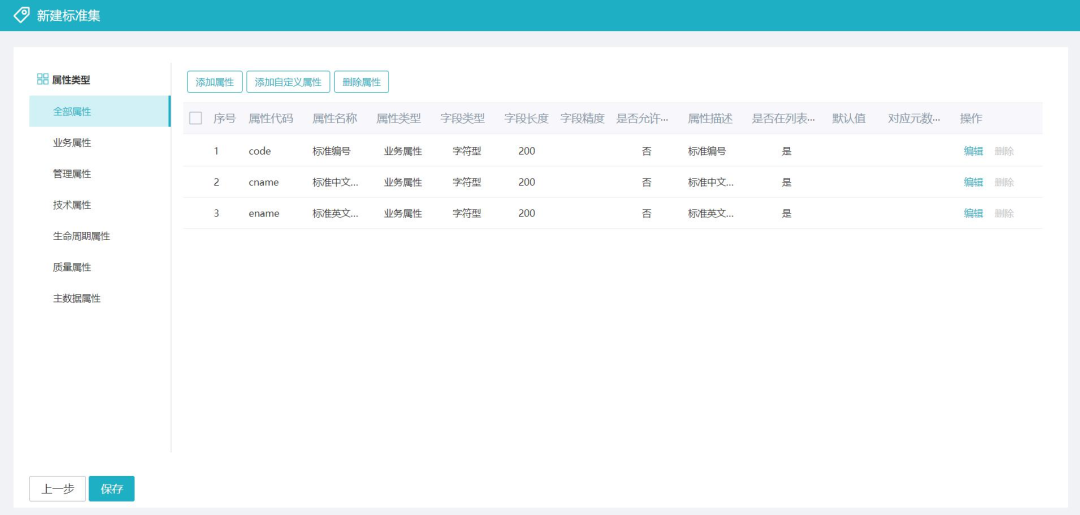Viewport: 1080px width, 515px height.
Task: Edit the cname attribute row
Action: [x=973, y=182]
